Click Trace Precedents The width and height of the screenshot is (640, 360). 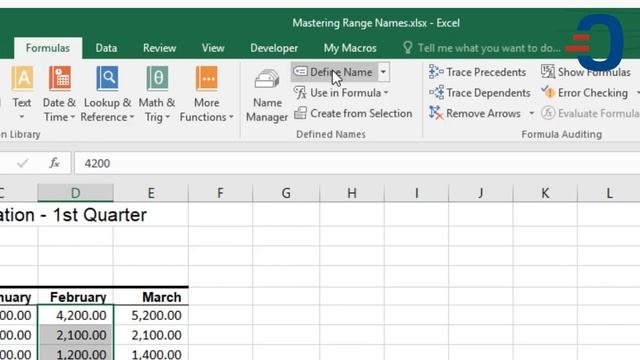[478, 72]
